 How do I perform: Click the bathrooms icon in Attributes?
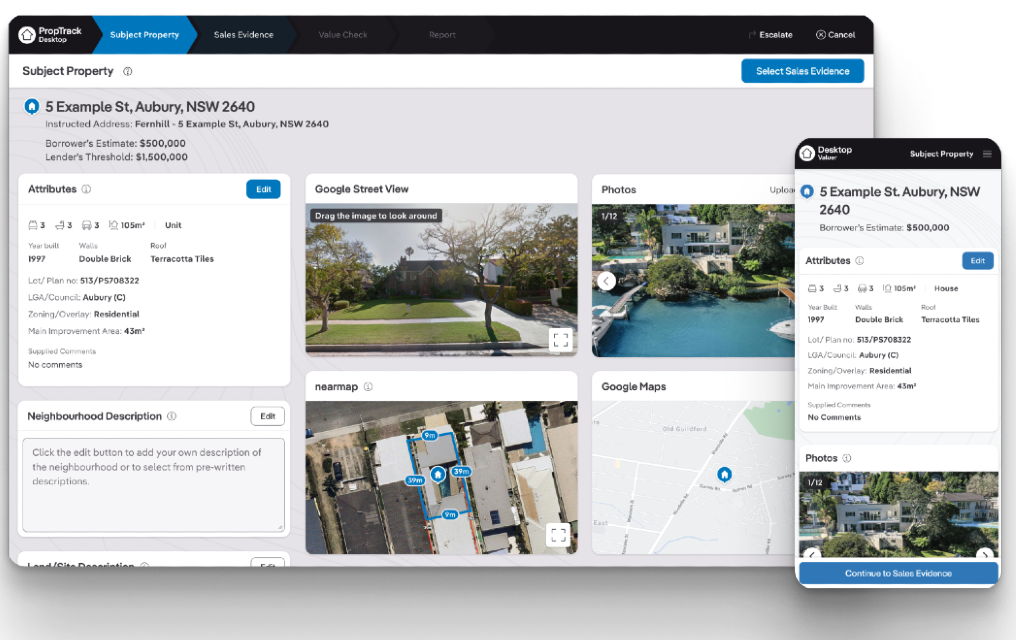pos(60,225)
